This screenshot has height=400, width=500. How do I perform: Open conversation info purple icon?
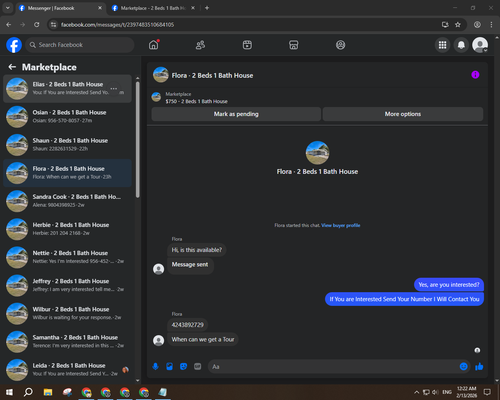coord(475,75)
